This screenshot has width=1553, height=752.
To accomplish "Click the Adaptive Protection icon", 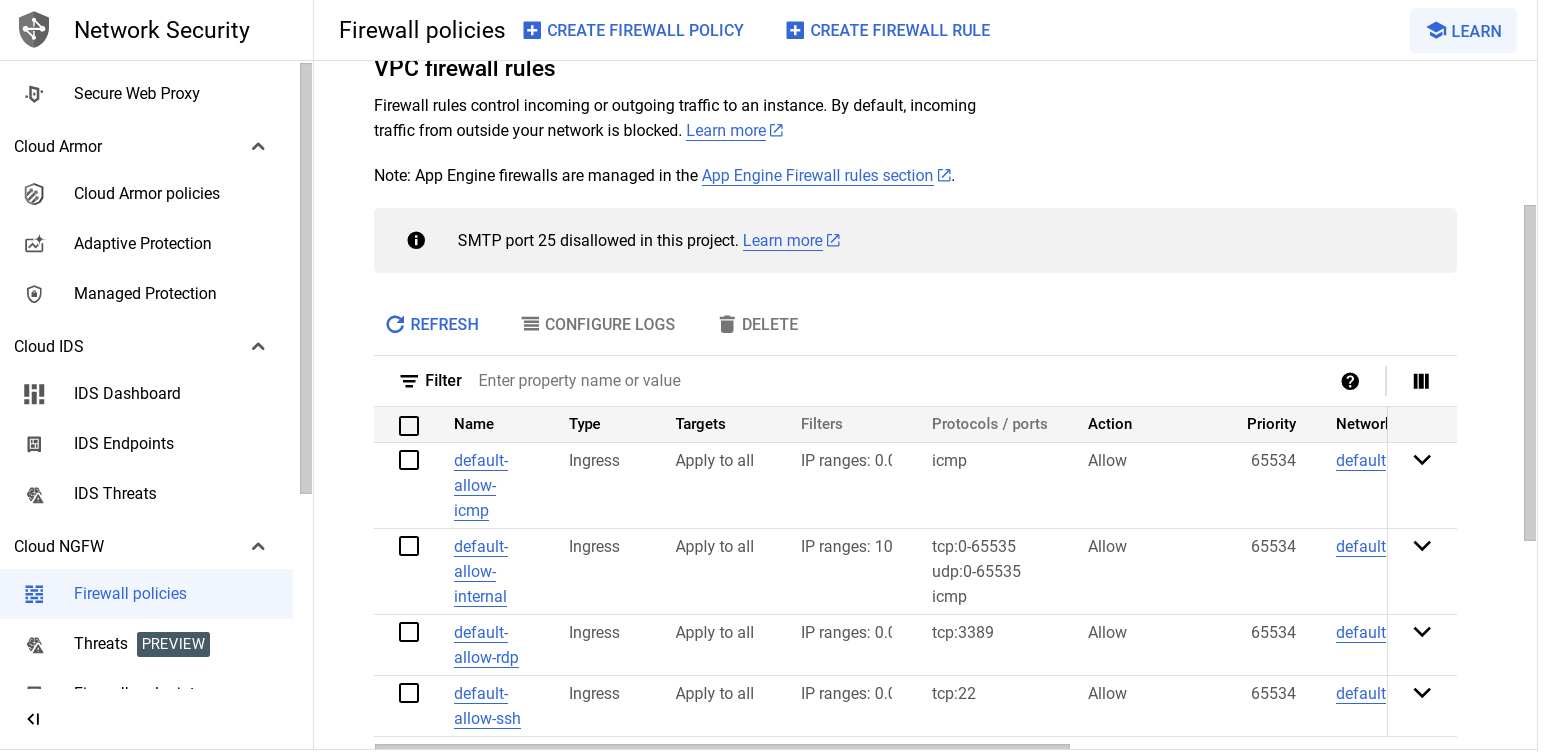I will coord(34,244).
